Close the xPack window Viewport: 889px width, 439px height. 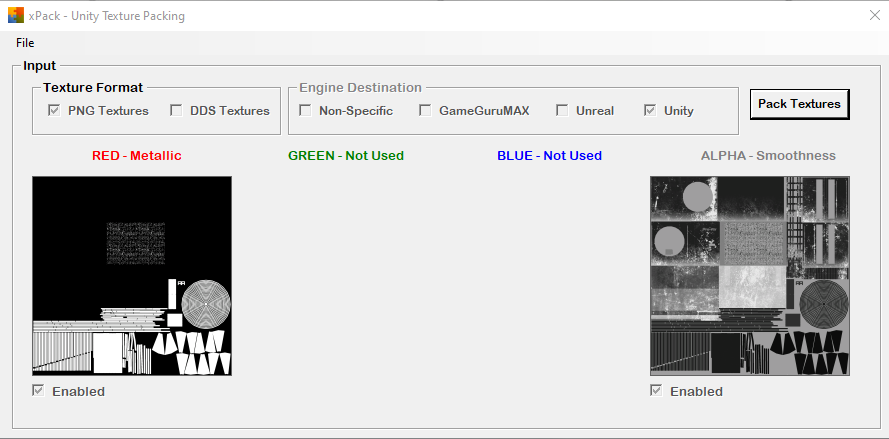point(874,15)
